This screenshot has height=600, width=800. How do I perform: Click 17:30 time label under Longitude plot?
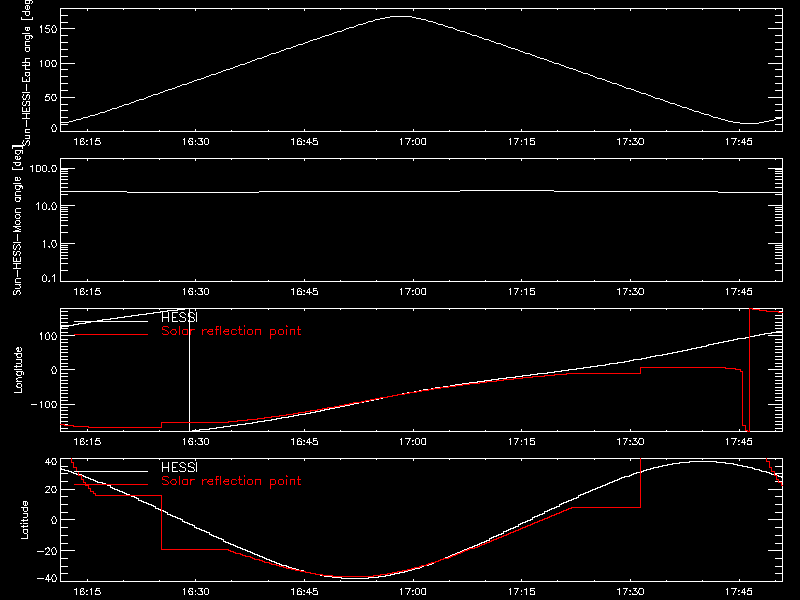coord(630,441)
